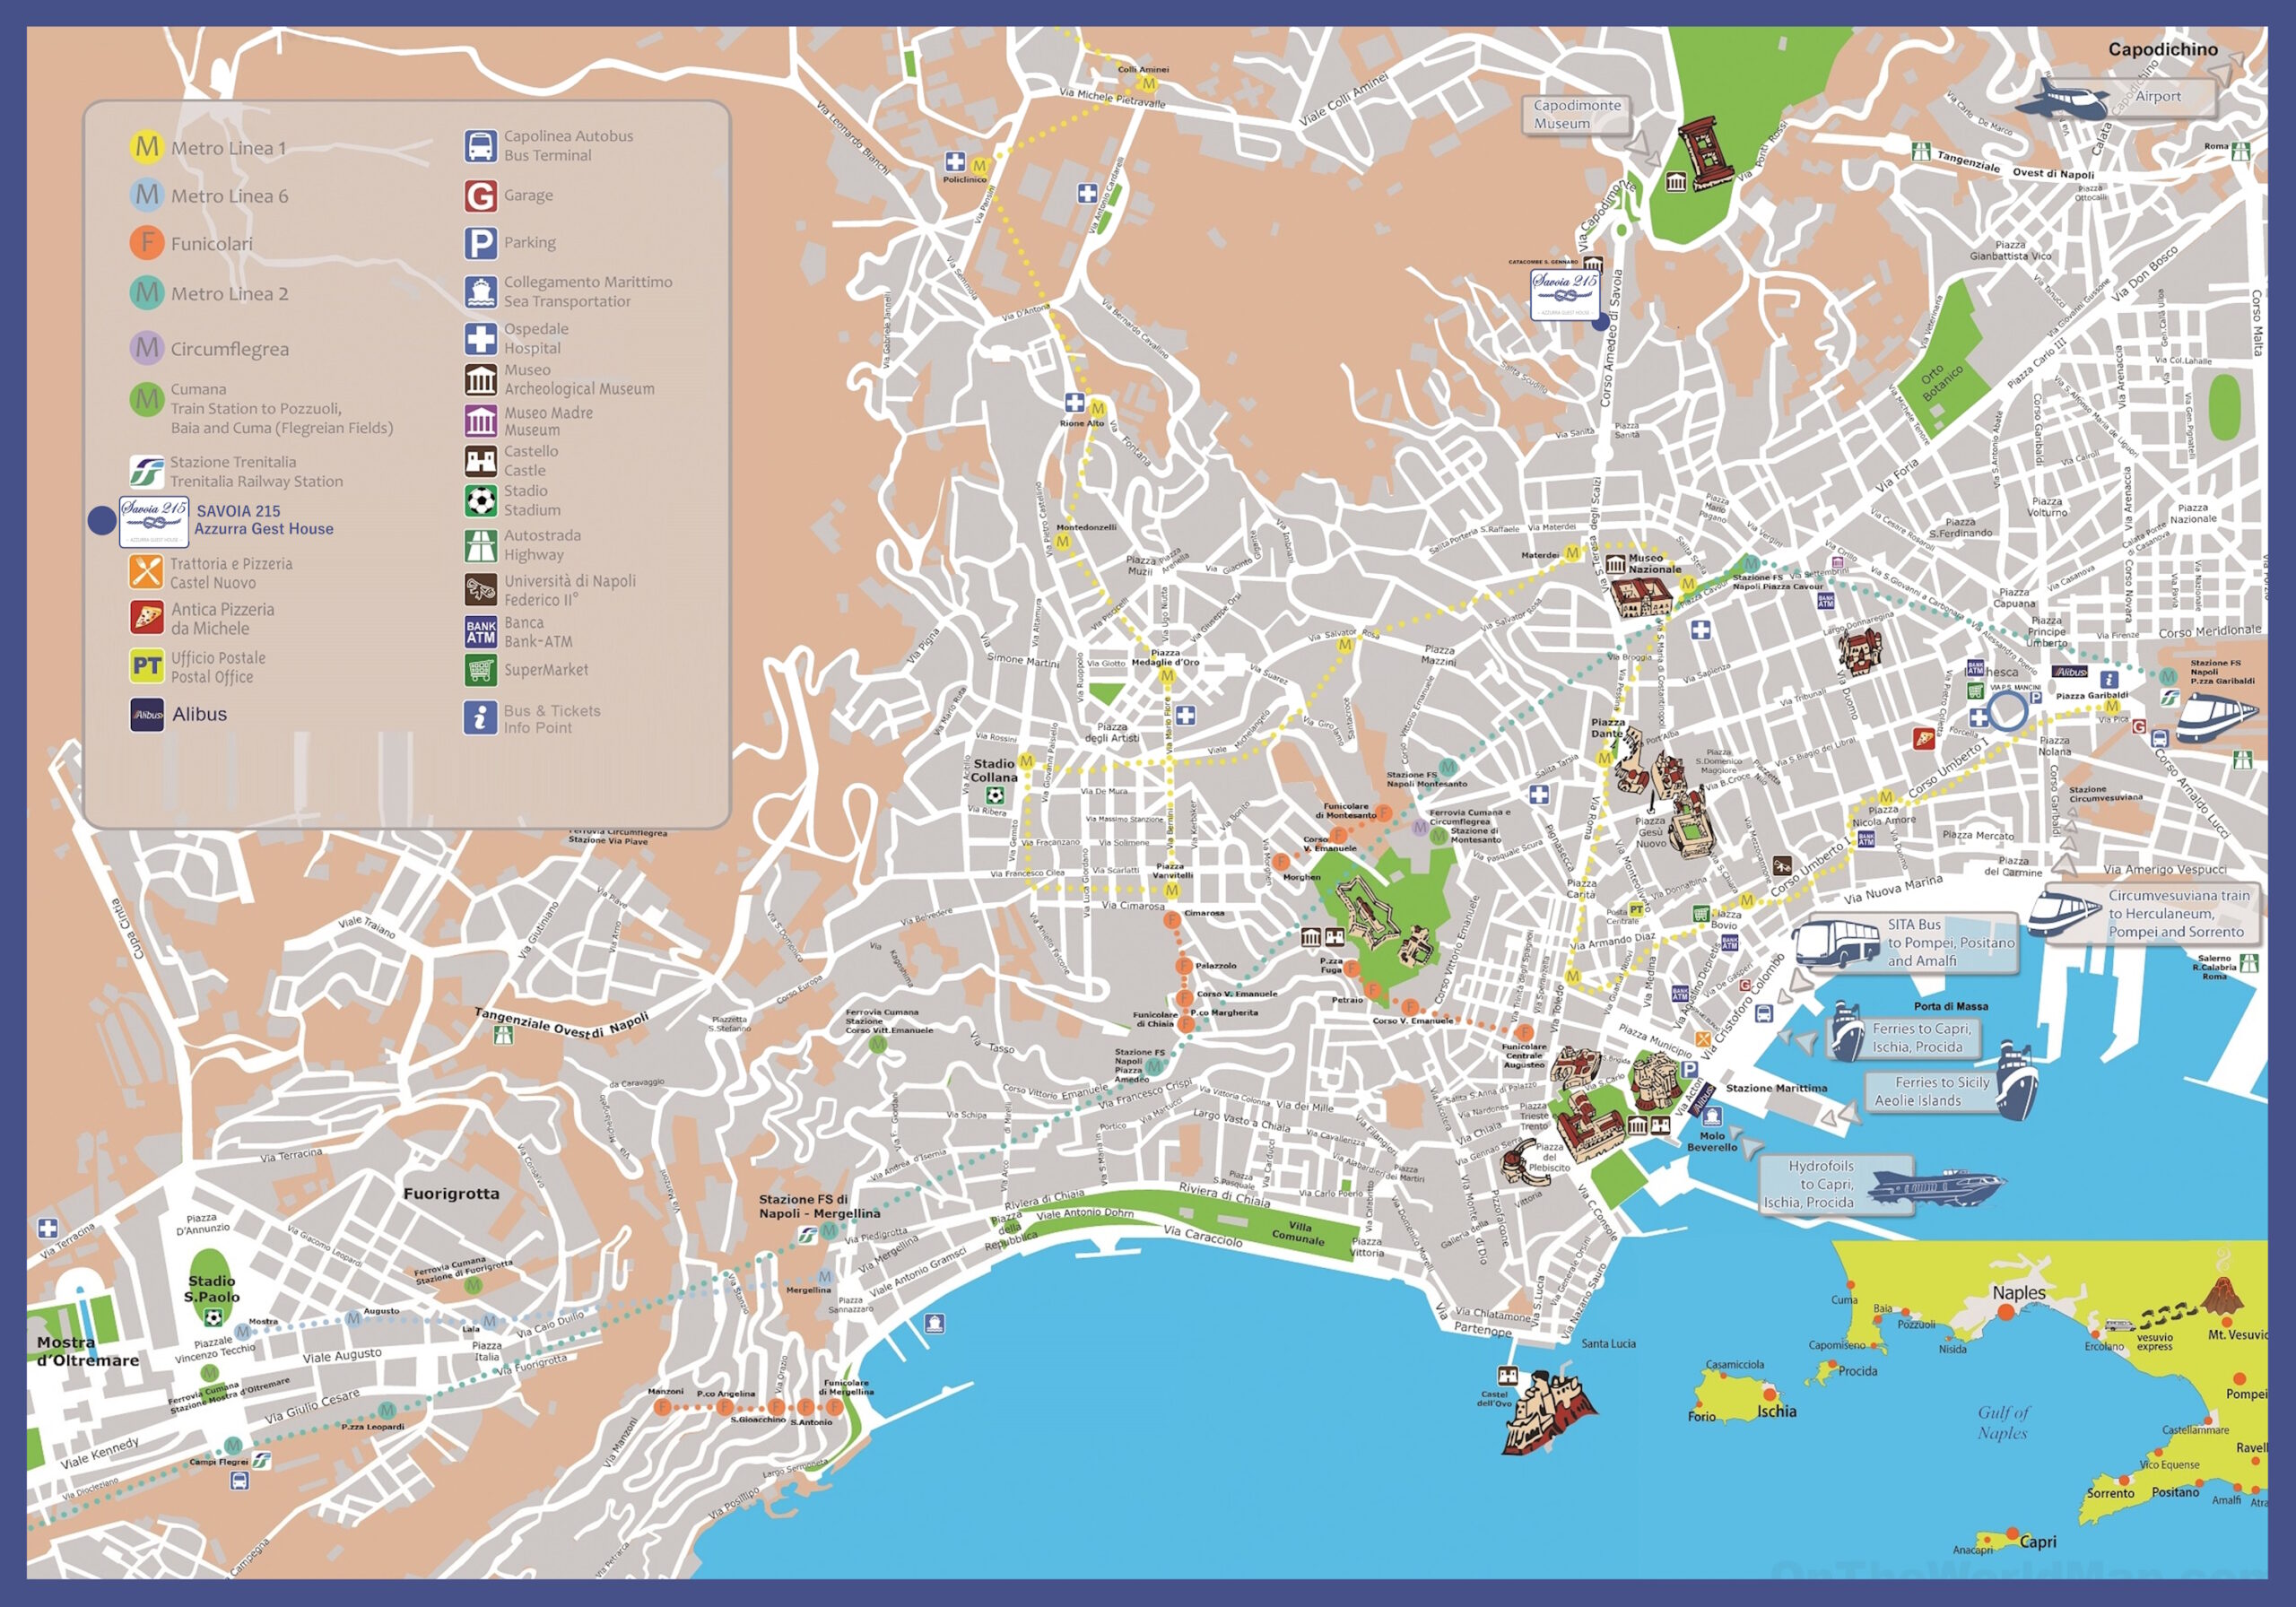Click the Savoia 215 logo in the legend
Screen dimensions: 2296x1607
pos(154,522)
